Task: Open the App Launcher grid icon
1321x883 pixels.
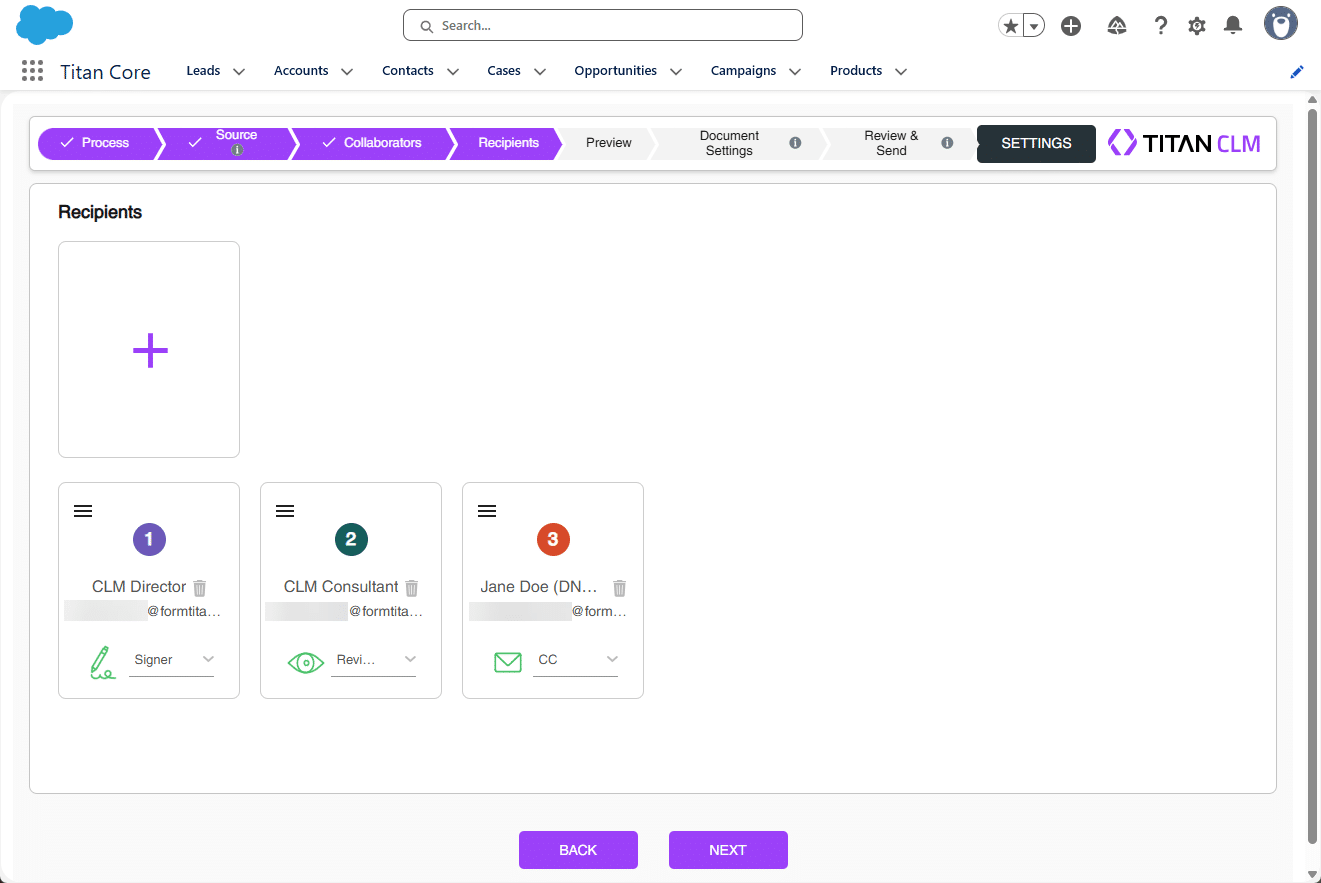Action: click(x=32, y=71)
